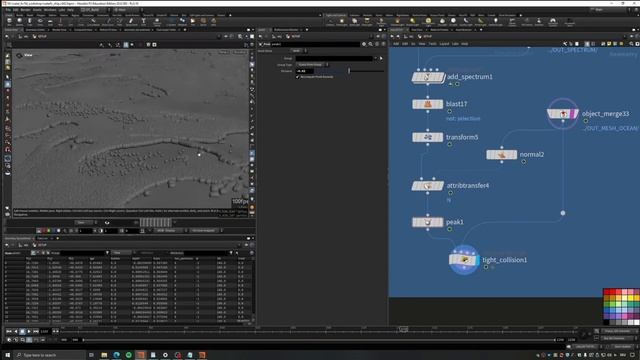
Task: Click the timeline range slider bar
Action: point(318,340)
